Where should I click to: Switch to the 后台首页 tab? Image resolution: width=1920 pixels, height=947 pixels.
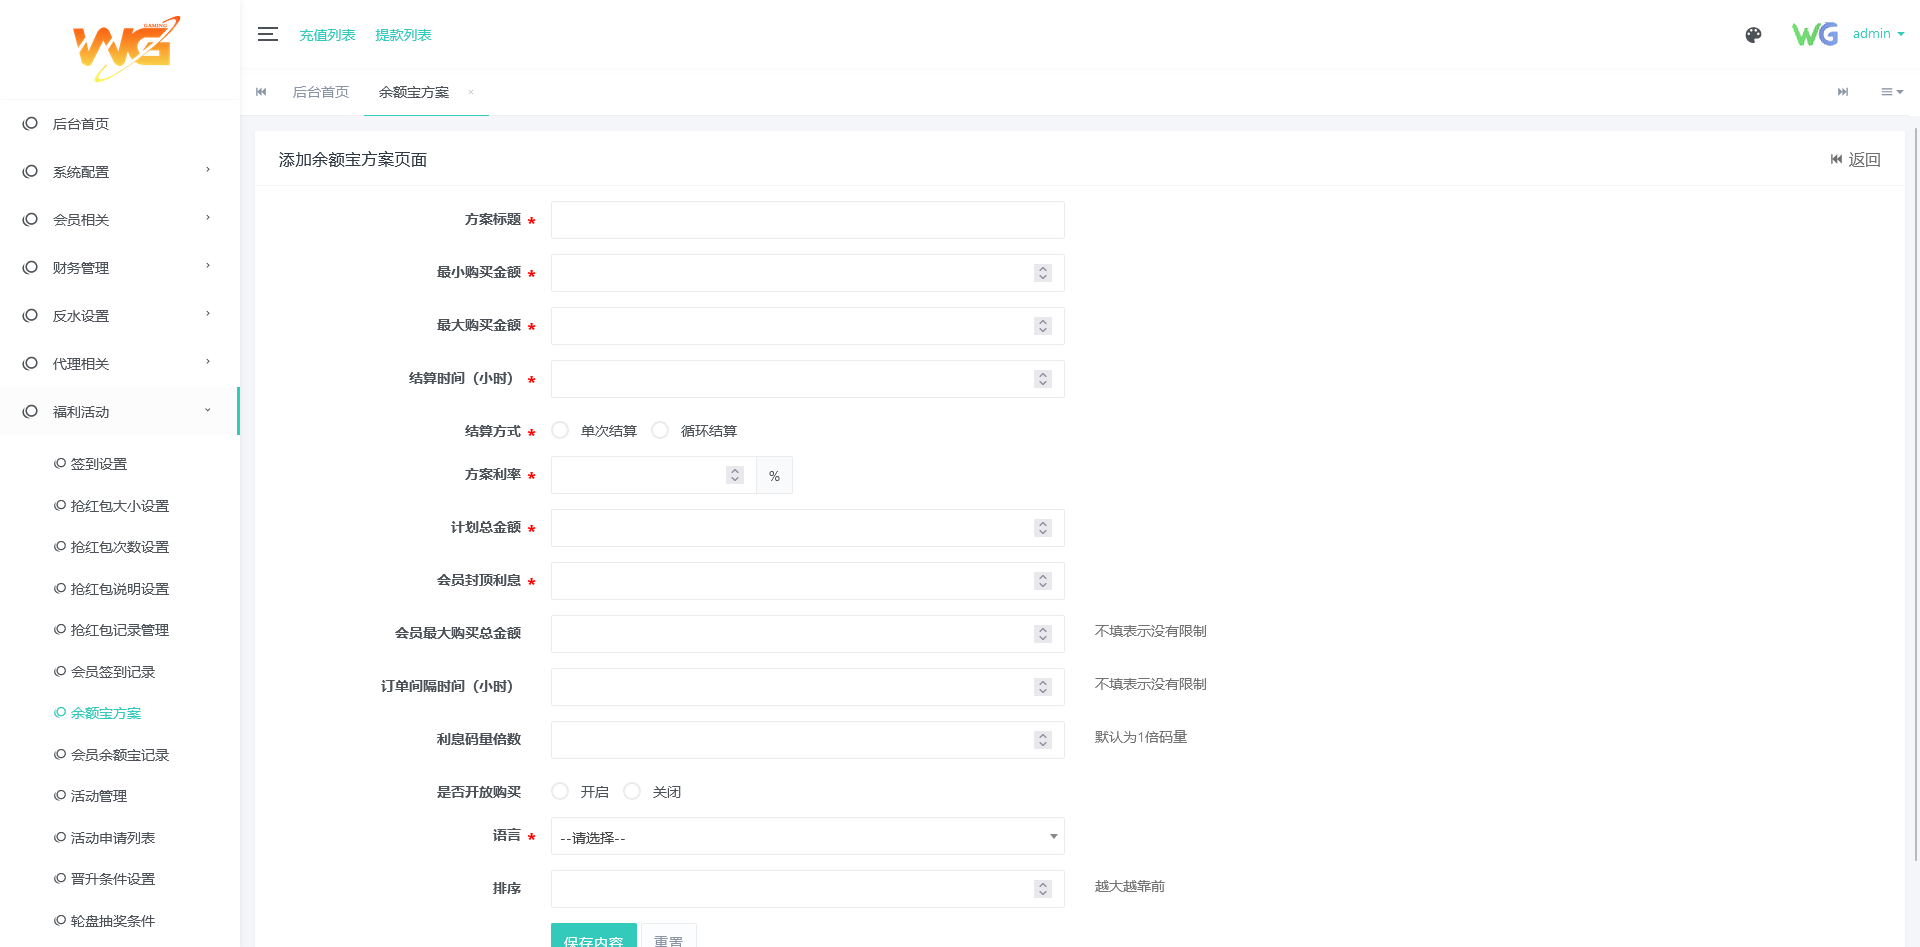coord(320,92)
